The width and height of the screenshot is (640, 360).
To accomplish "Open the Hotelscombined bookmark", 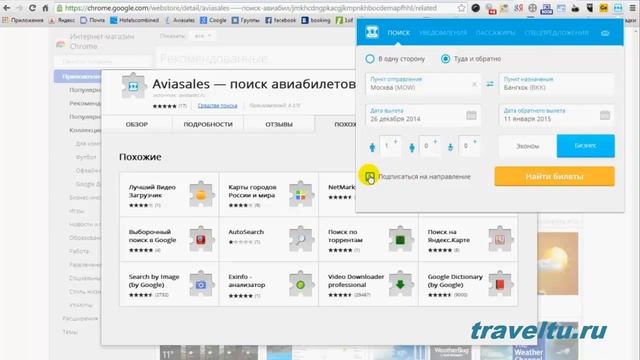I will point(134,20).
